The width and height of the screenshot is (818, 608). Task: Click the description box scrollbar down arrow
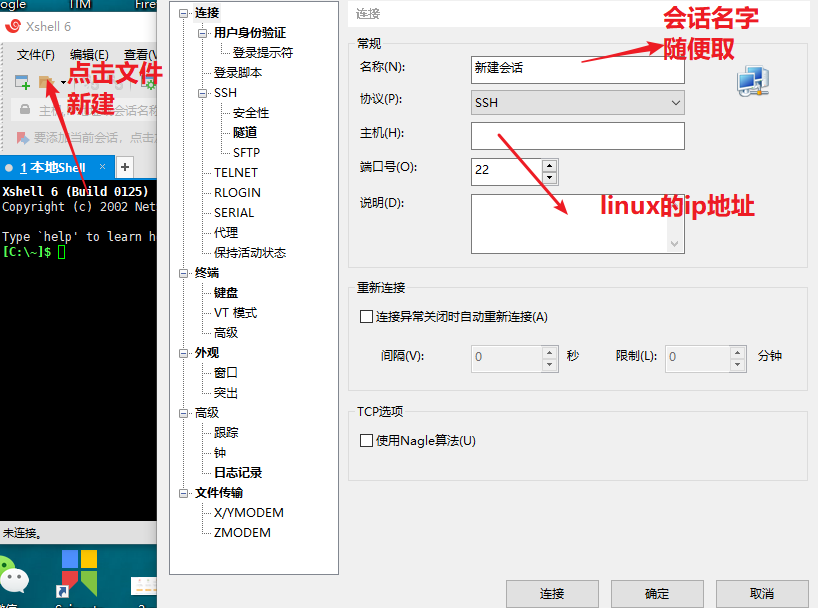pos(675,244)
